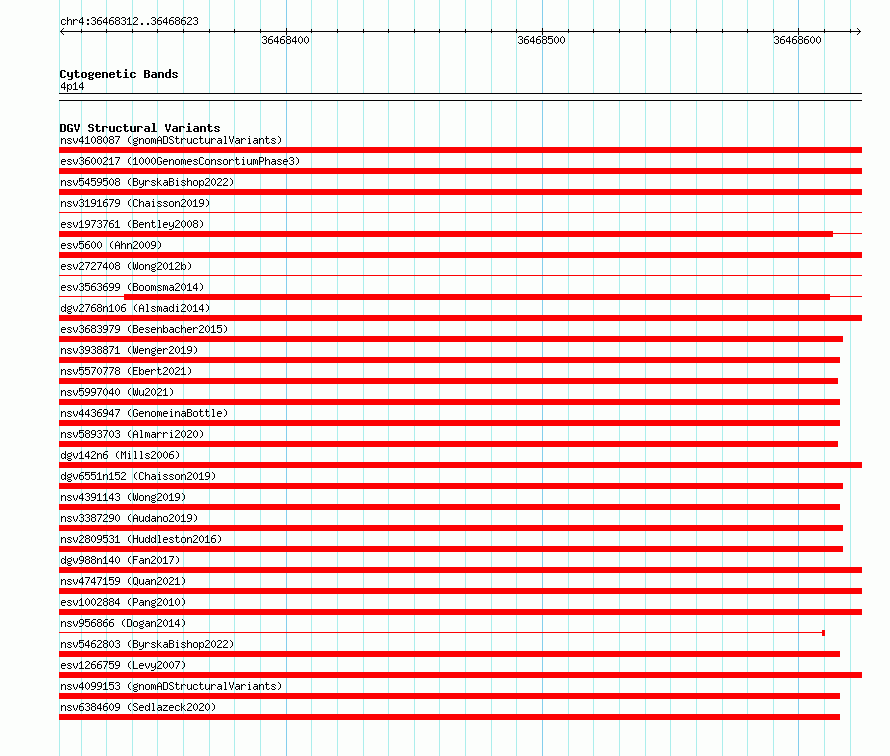Select variant label dgv6551n152 (Chaisson2019)
Screen dimensions: 890x756
tap(138, 476)
